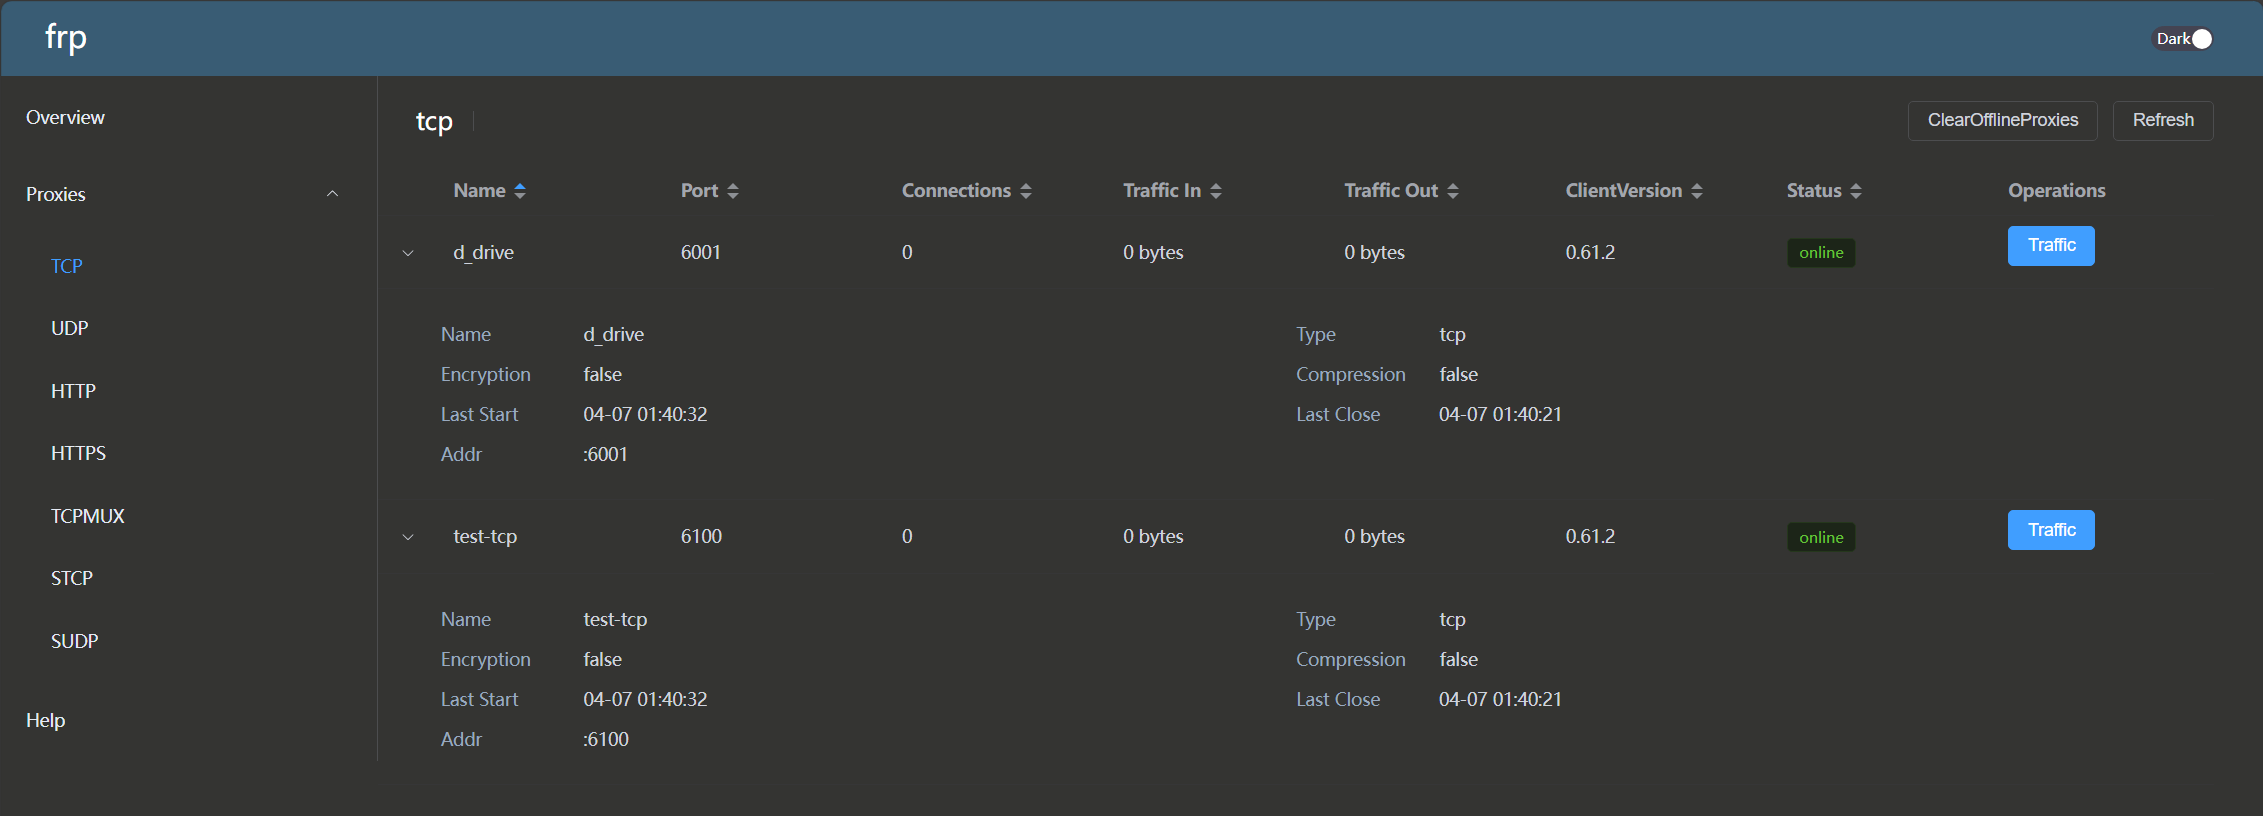2263x816 pixels.
Task: Collapse the d_drive row details
Action: (x=408, y=253)
